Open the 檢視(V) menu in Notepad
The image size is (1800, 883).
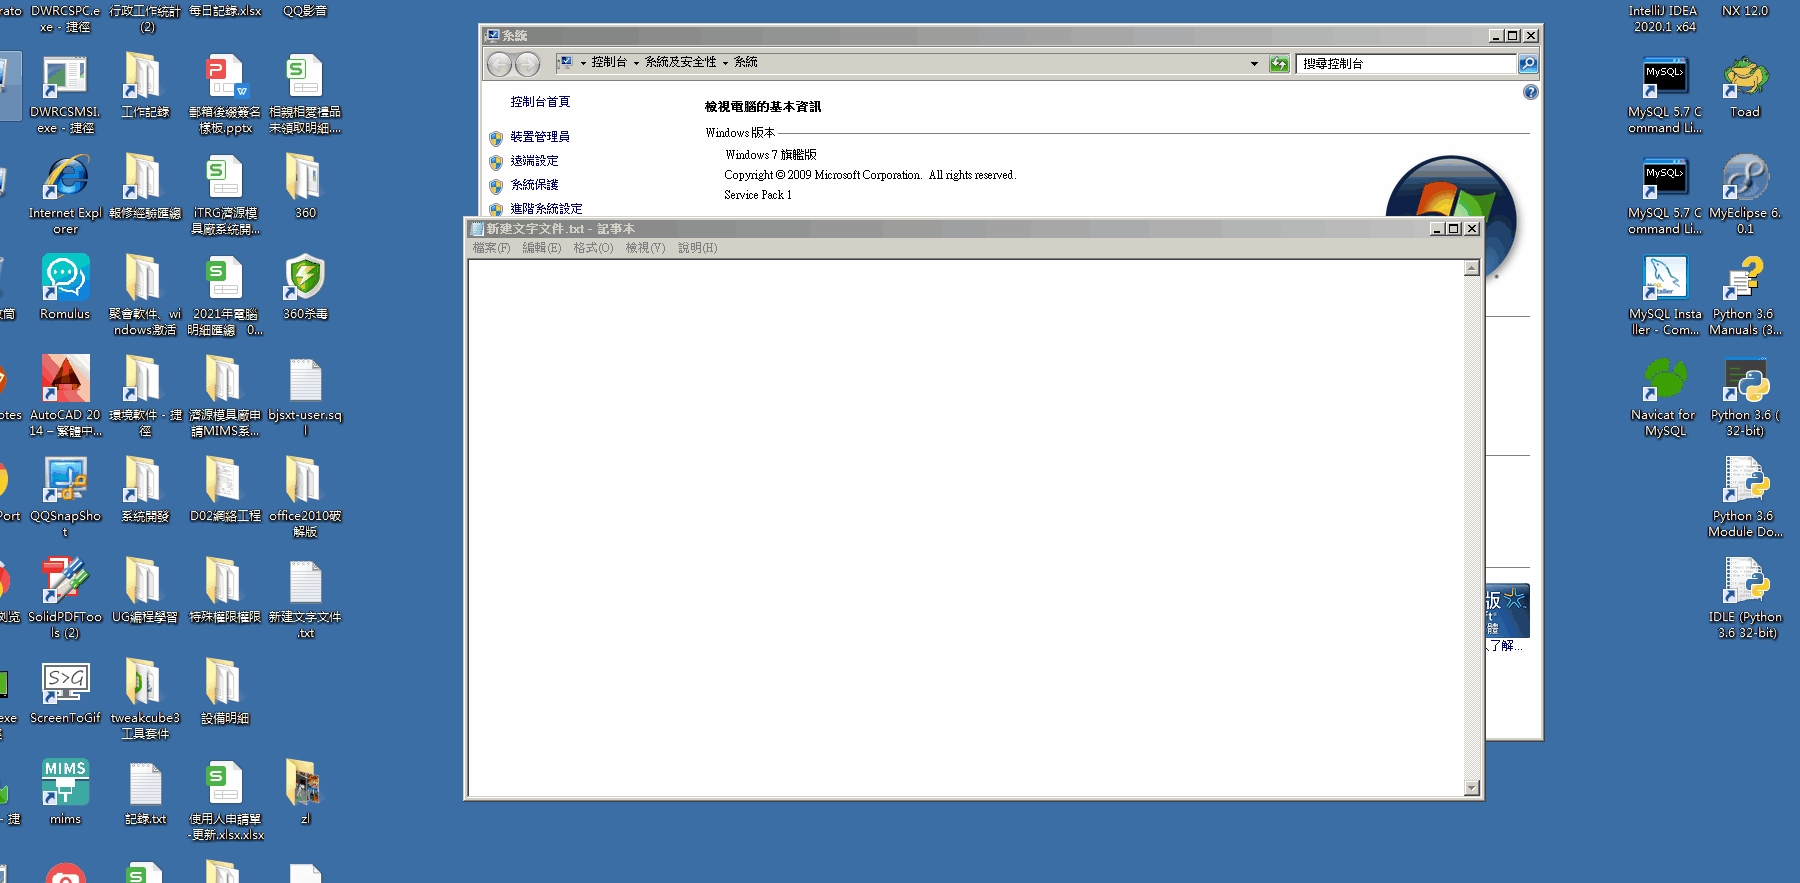point(645,248)
